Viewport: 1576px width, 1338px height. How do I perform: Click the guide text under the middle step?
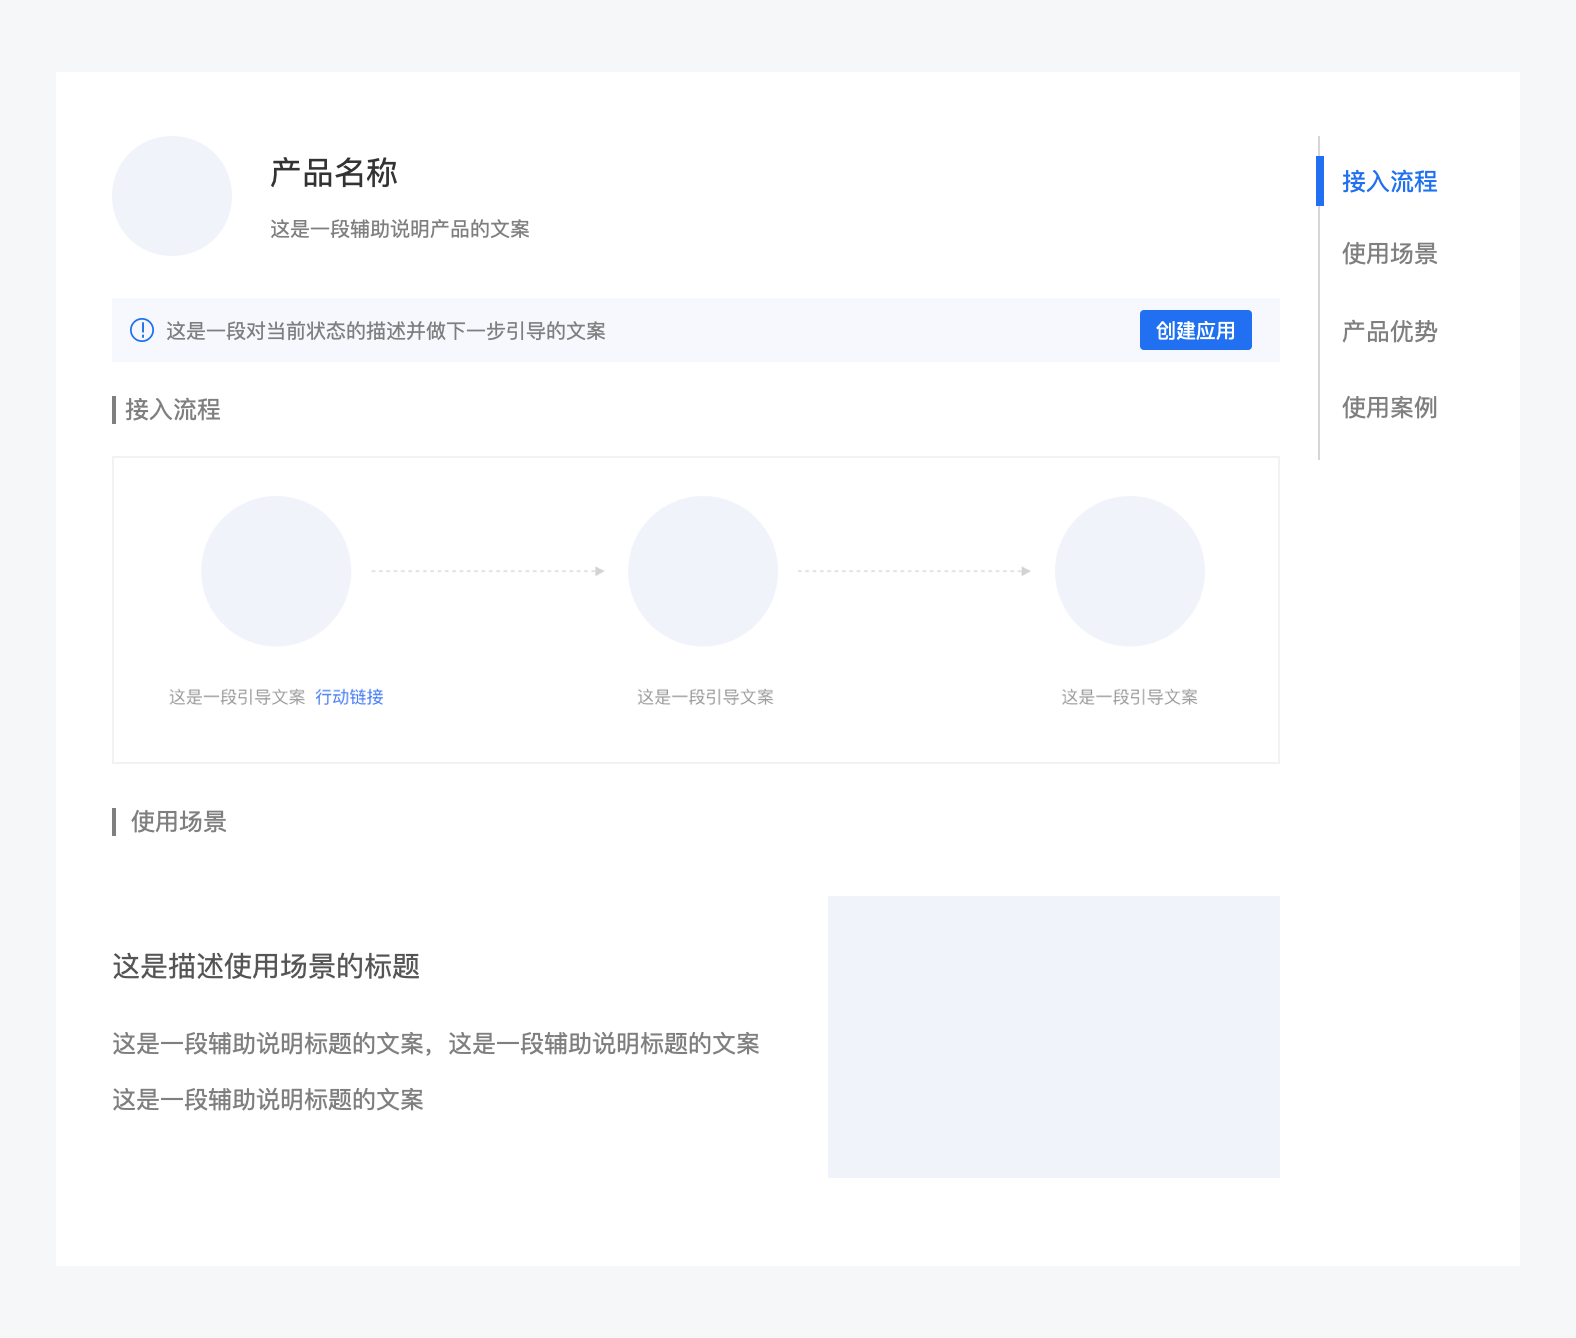click(705, 697)
